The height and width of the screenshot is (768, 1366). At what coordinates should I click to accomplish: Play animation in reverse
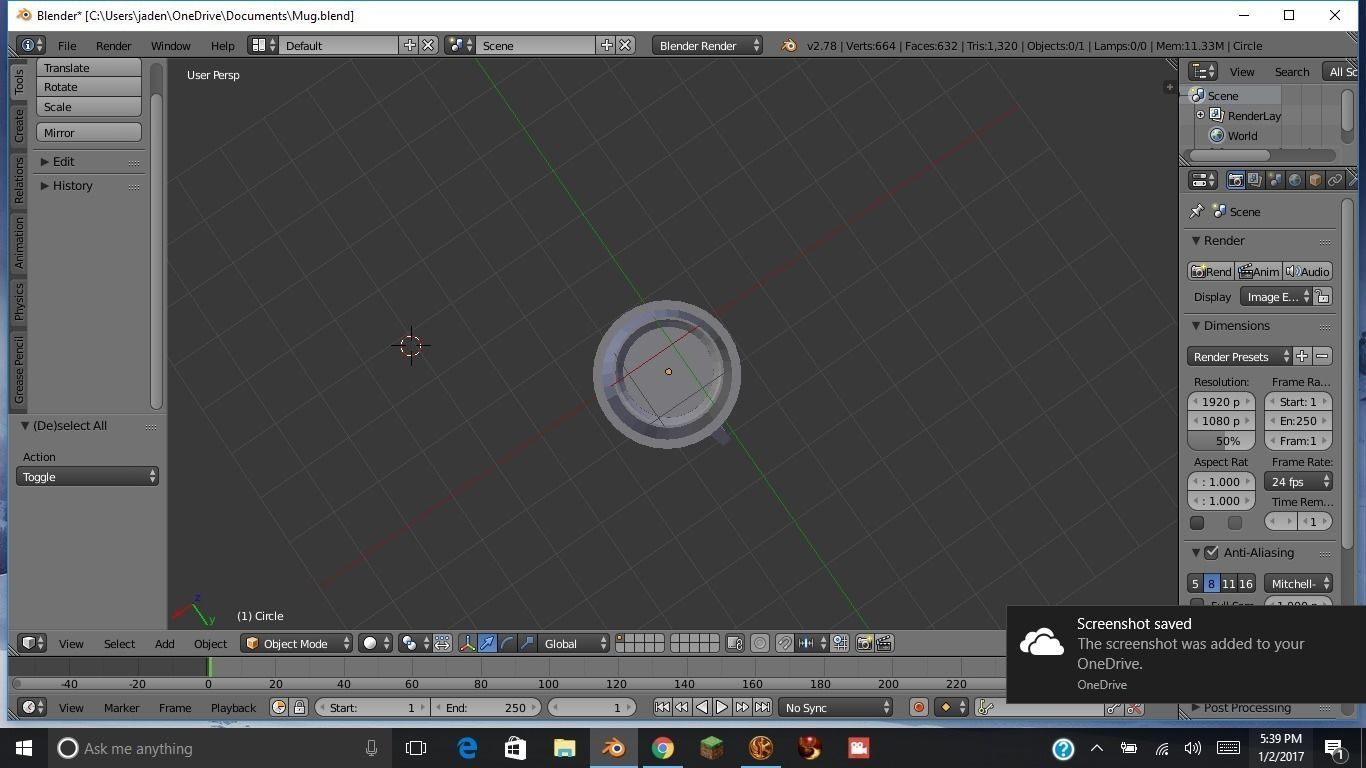[702, 707]
